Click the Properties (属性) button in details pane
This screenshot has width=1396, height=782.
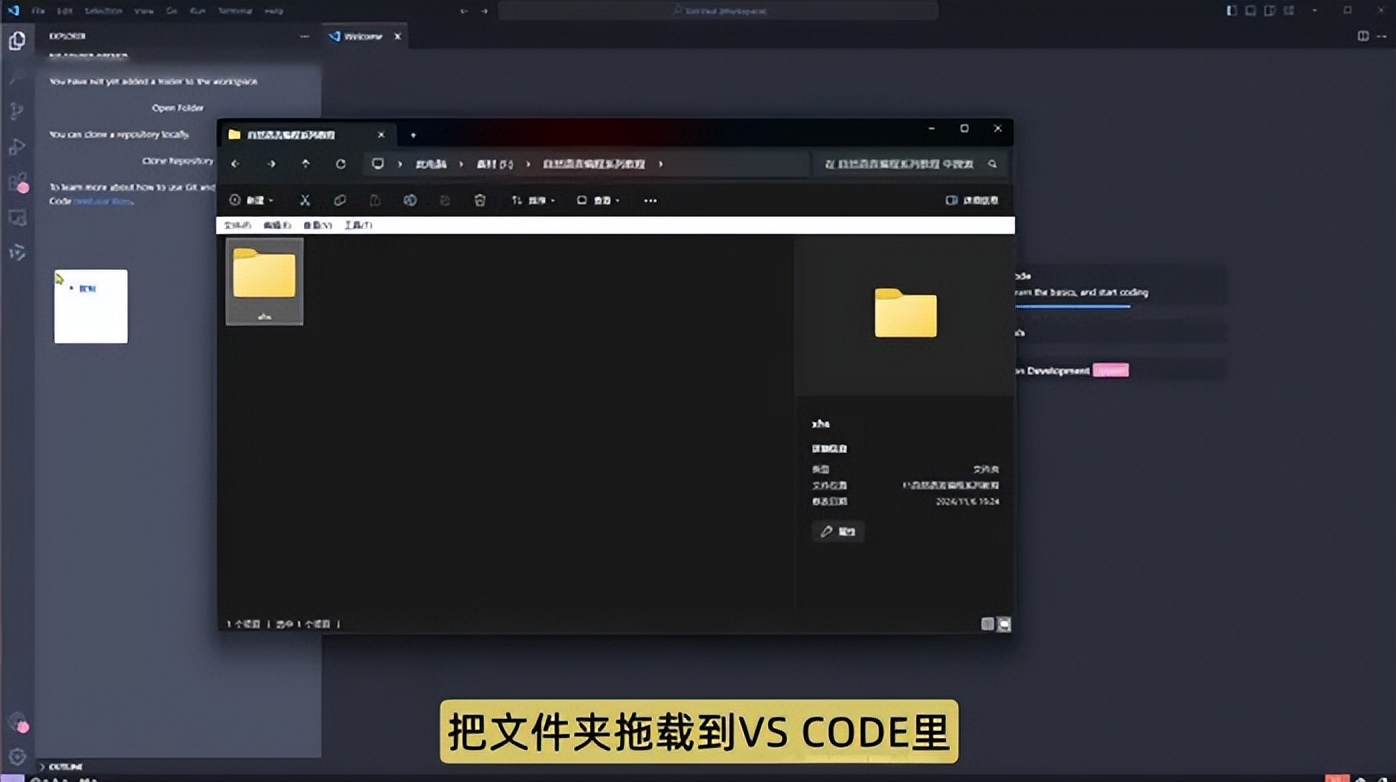point(838,531)
